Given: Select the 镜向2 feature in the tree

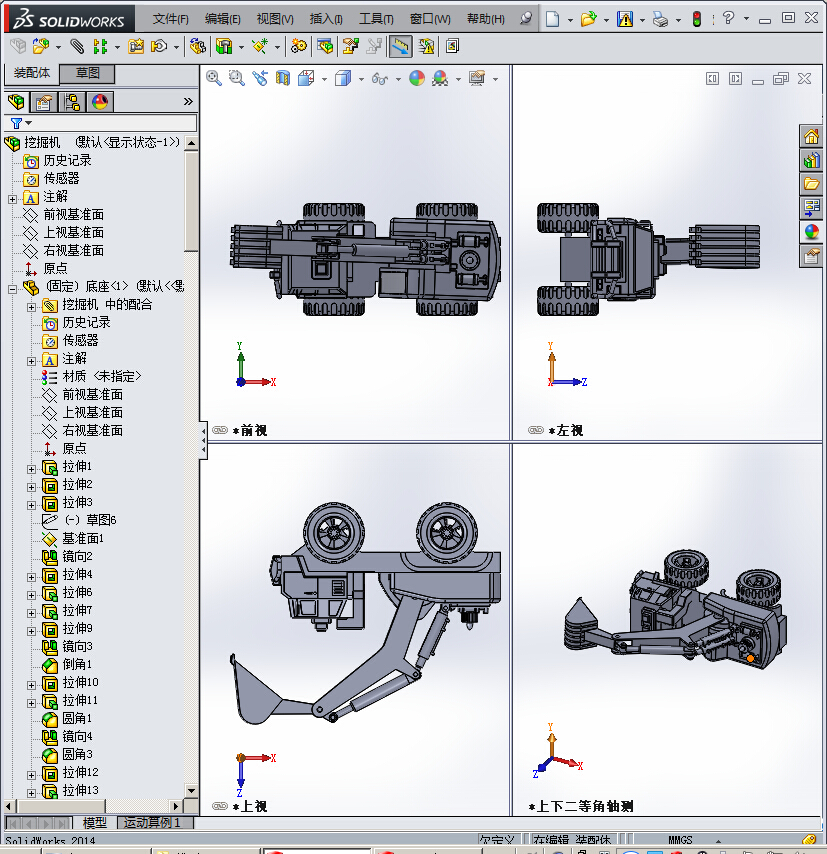Looking at the screenshot, I should click(77, 556).
